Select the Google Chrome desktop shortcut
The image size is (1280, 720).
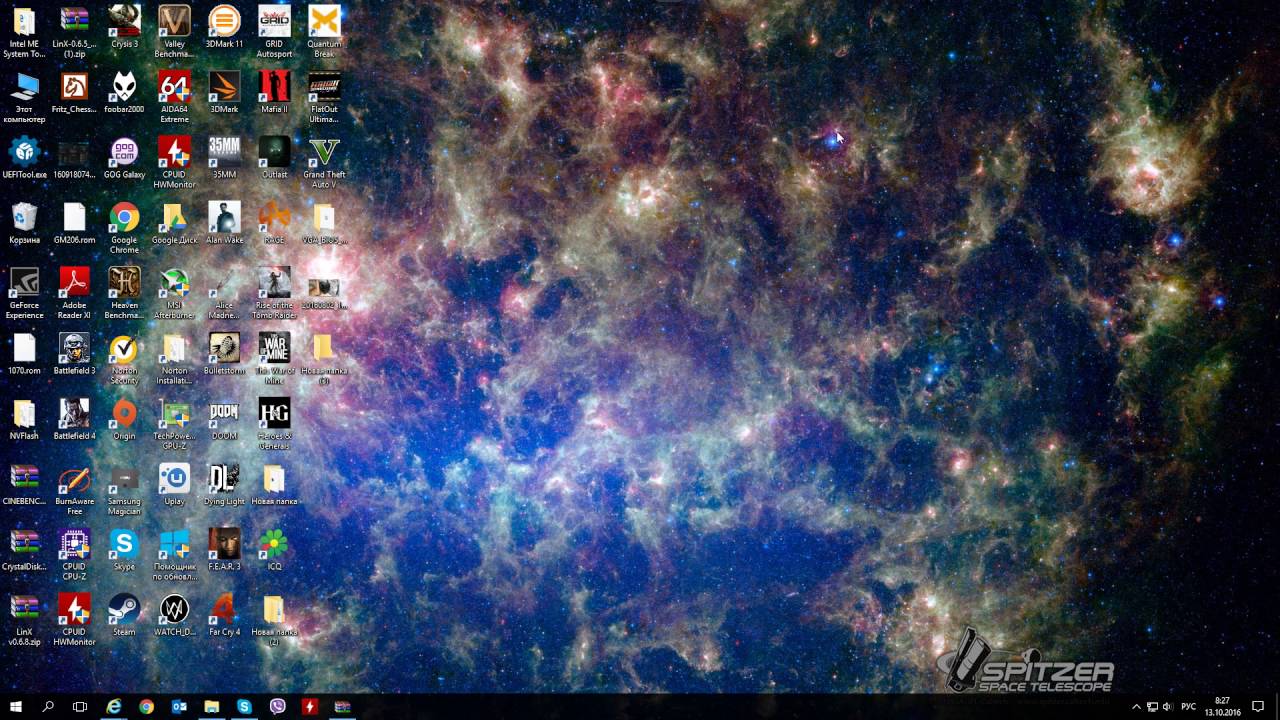click(x=124, y=228)
